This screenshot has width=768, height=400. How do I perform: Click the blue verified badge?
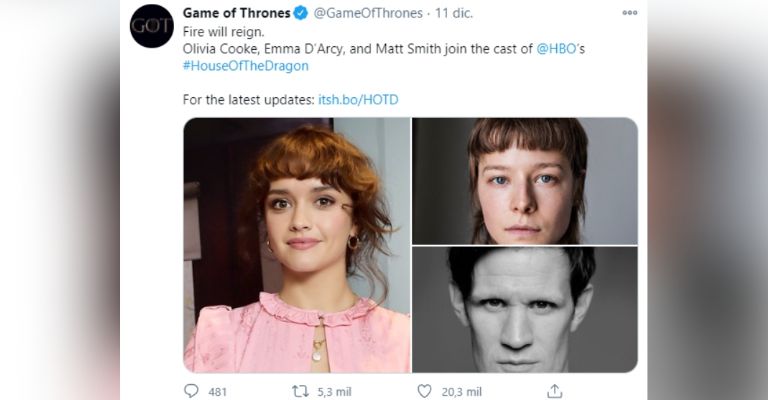click(x=300, y=13)
